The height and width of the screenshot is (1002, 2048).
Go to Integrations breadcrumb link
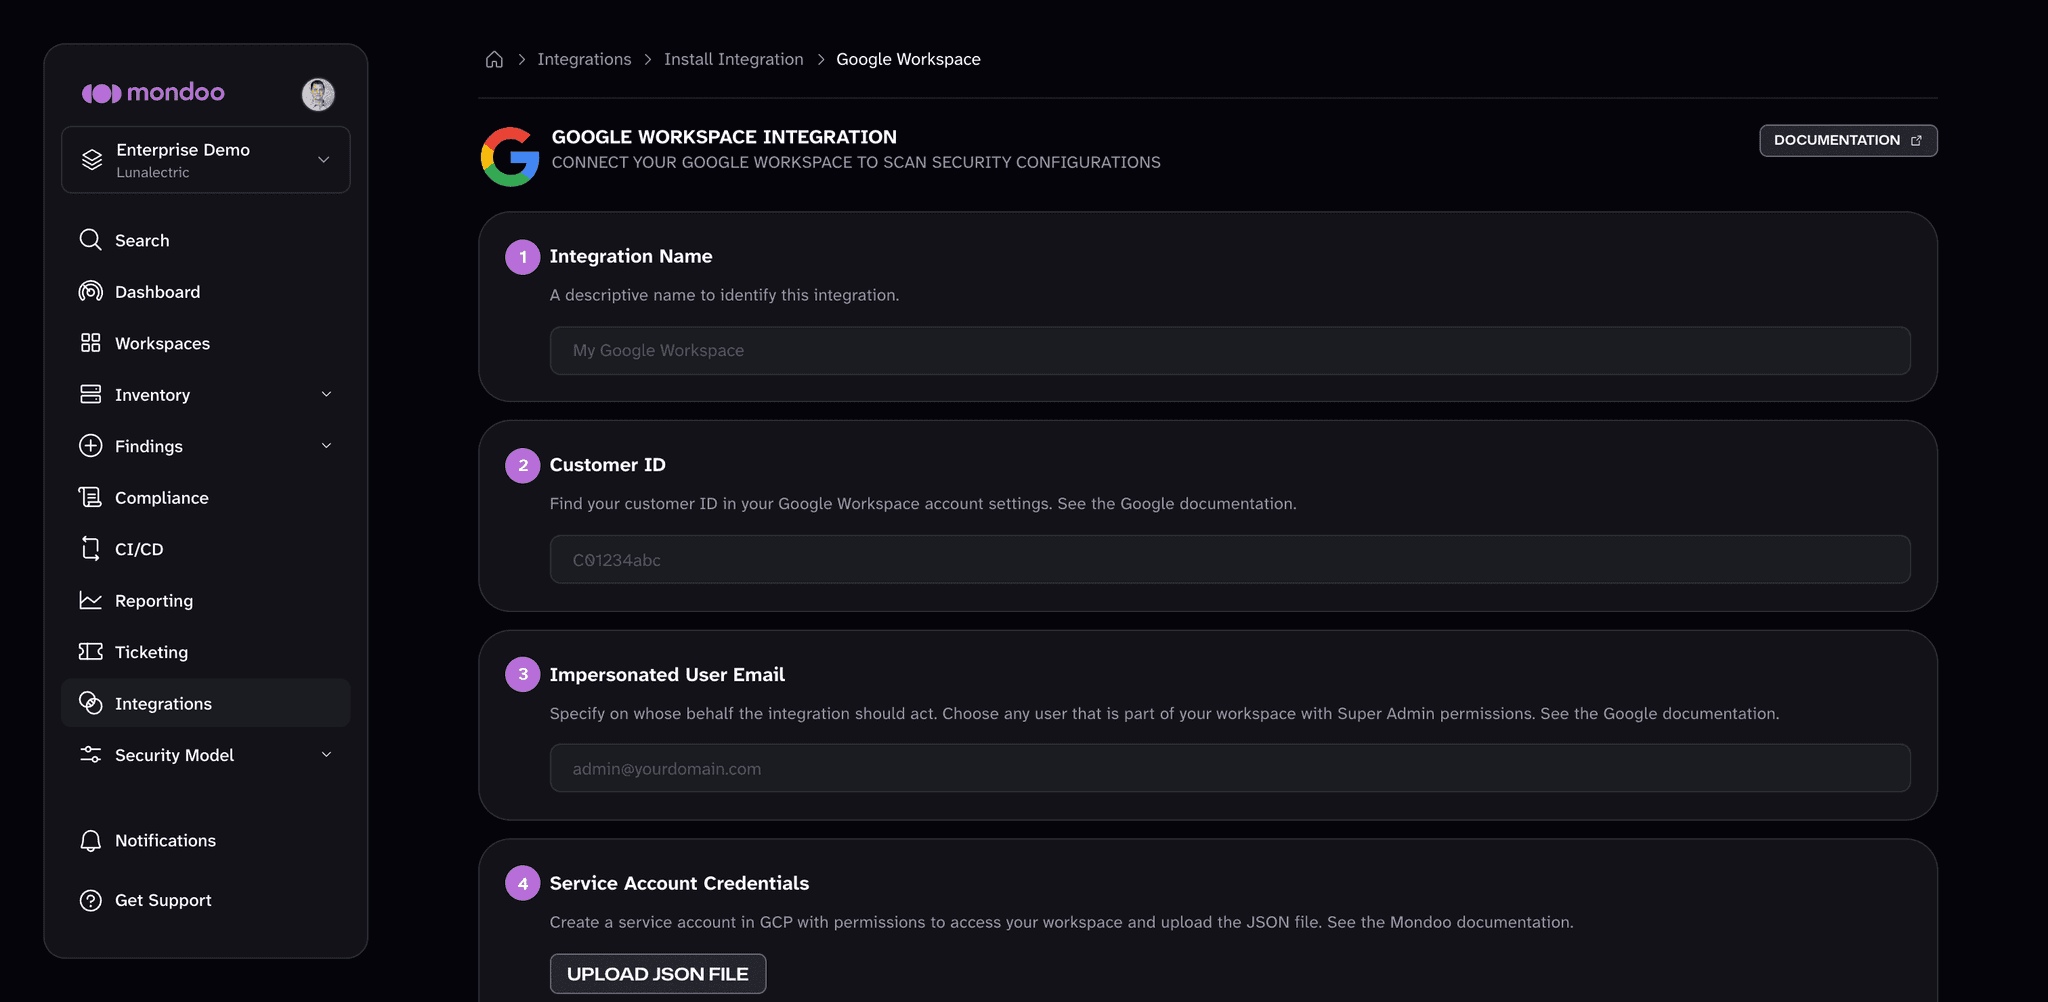pos(584,59)
